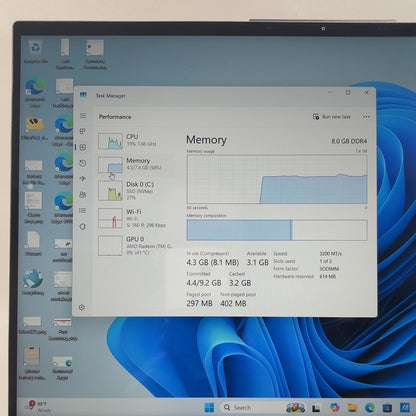Open the Startup apps icon in sidebar

coord(83,179)
